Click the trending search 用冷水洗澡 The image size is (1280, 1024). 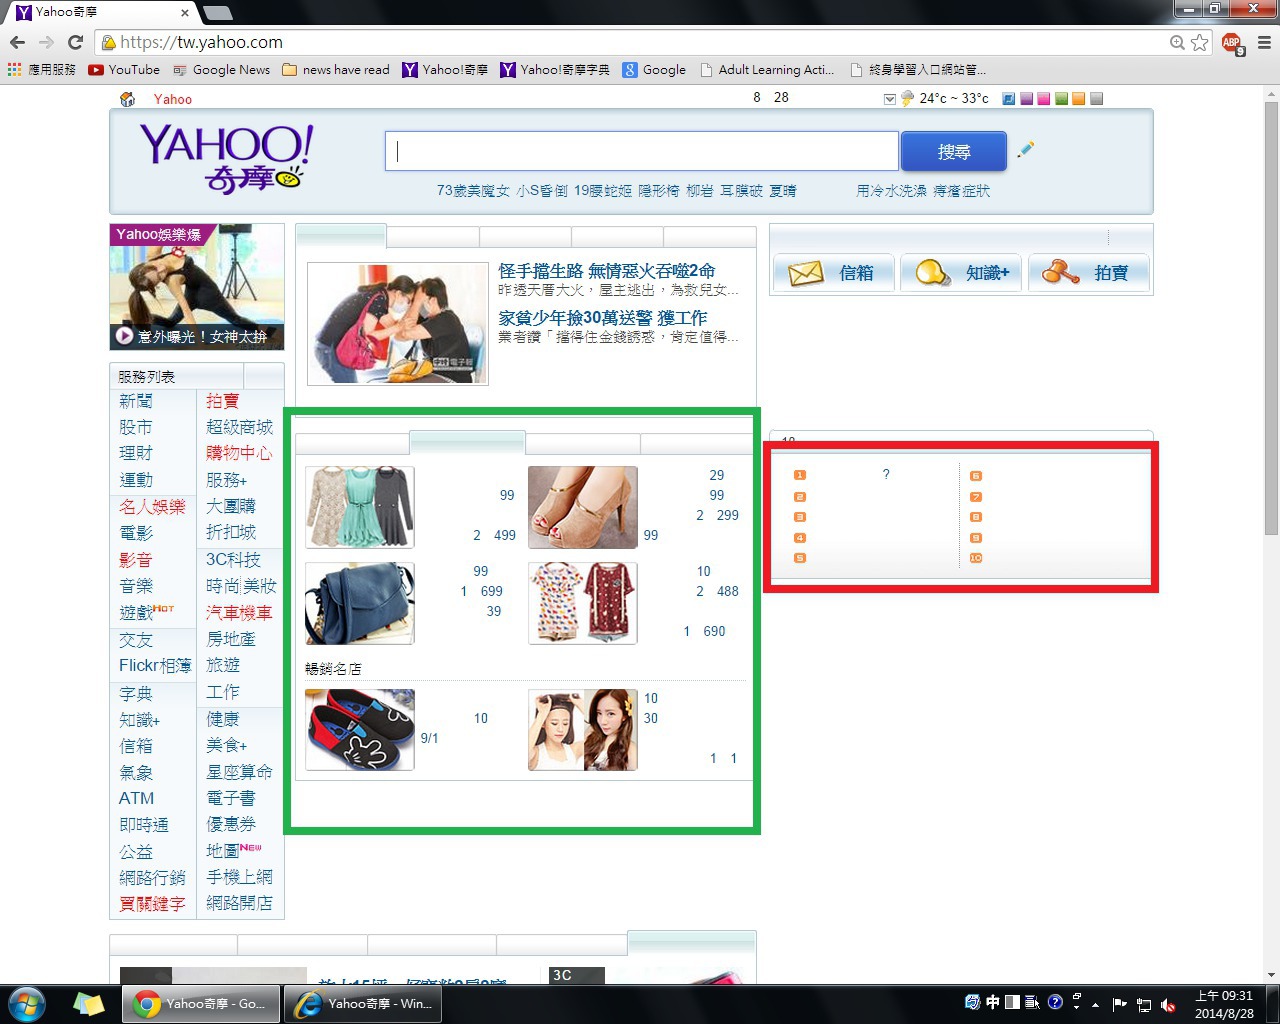(x=891, y=190)
